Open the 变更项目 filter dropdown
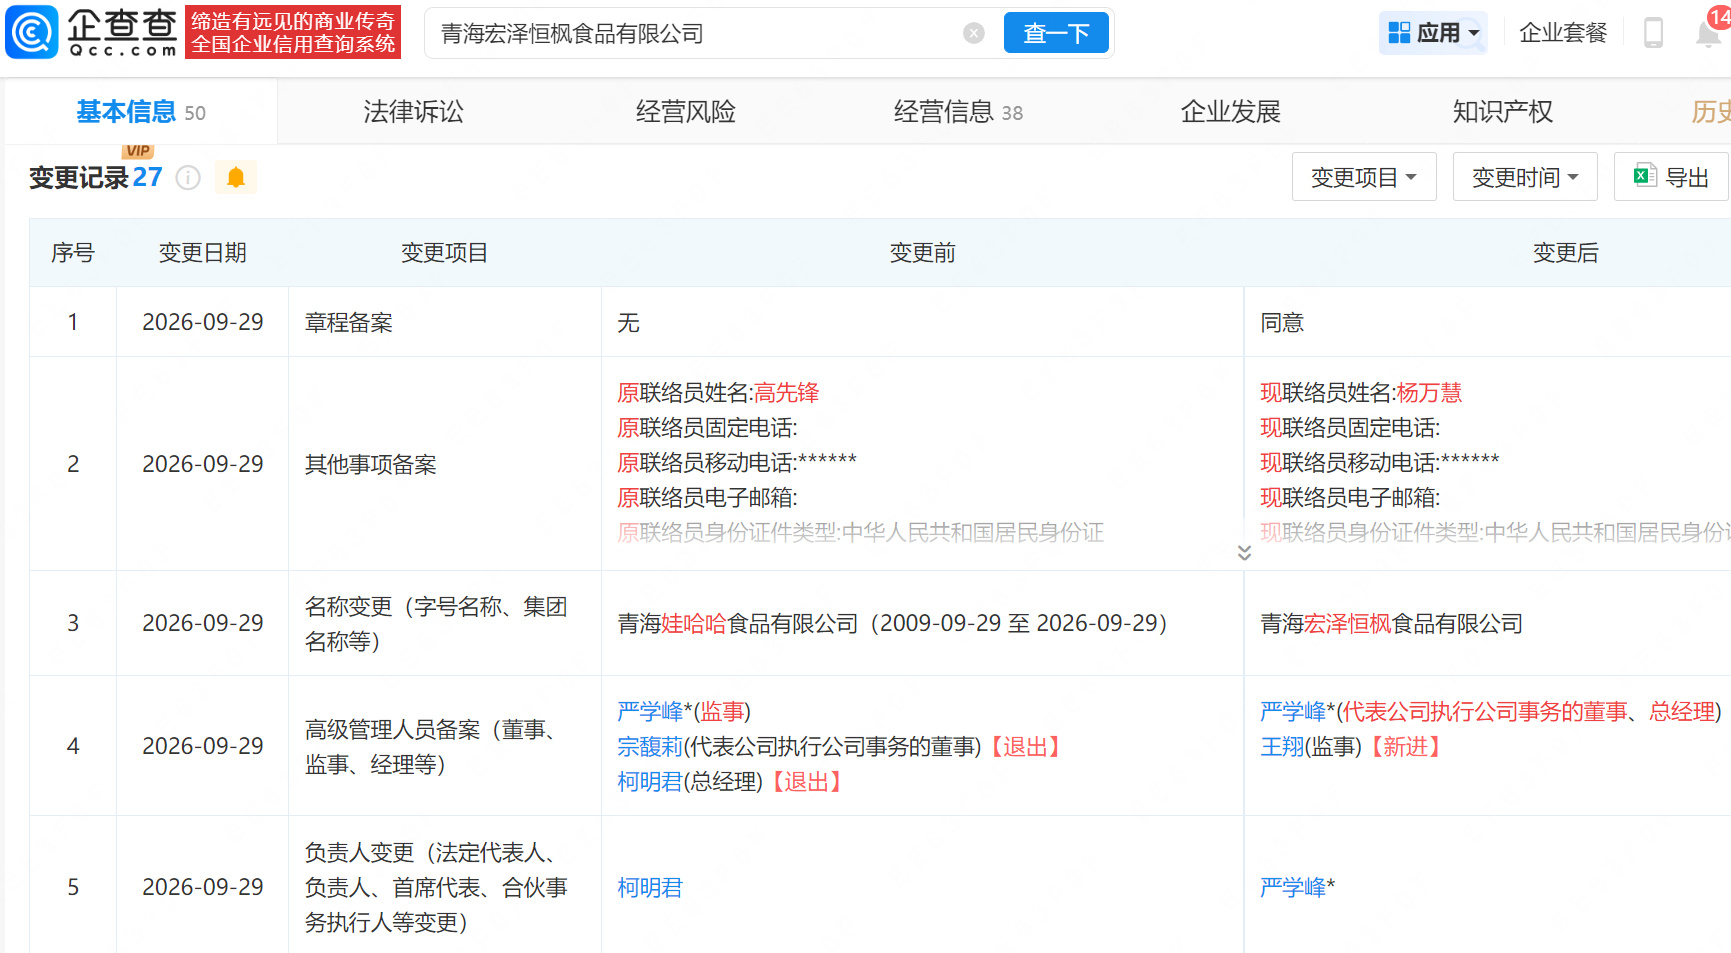This screenshot has width=1731, height=953. (1364, 177)
